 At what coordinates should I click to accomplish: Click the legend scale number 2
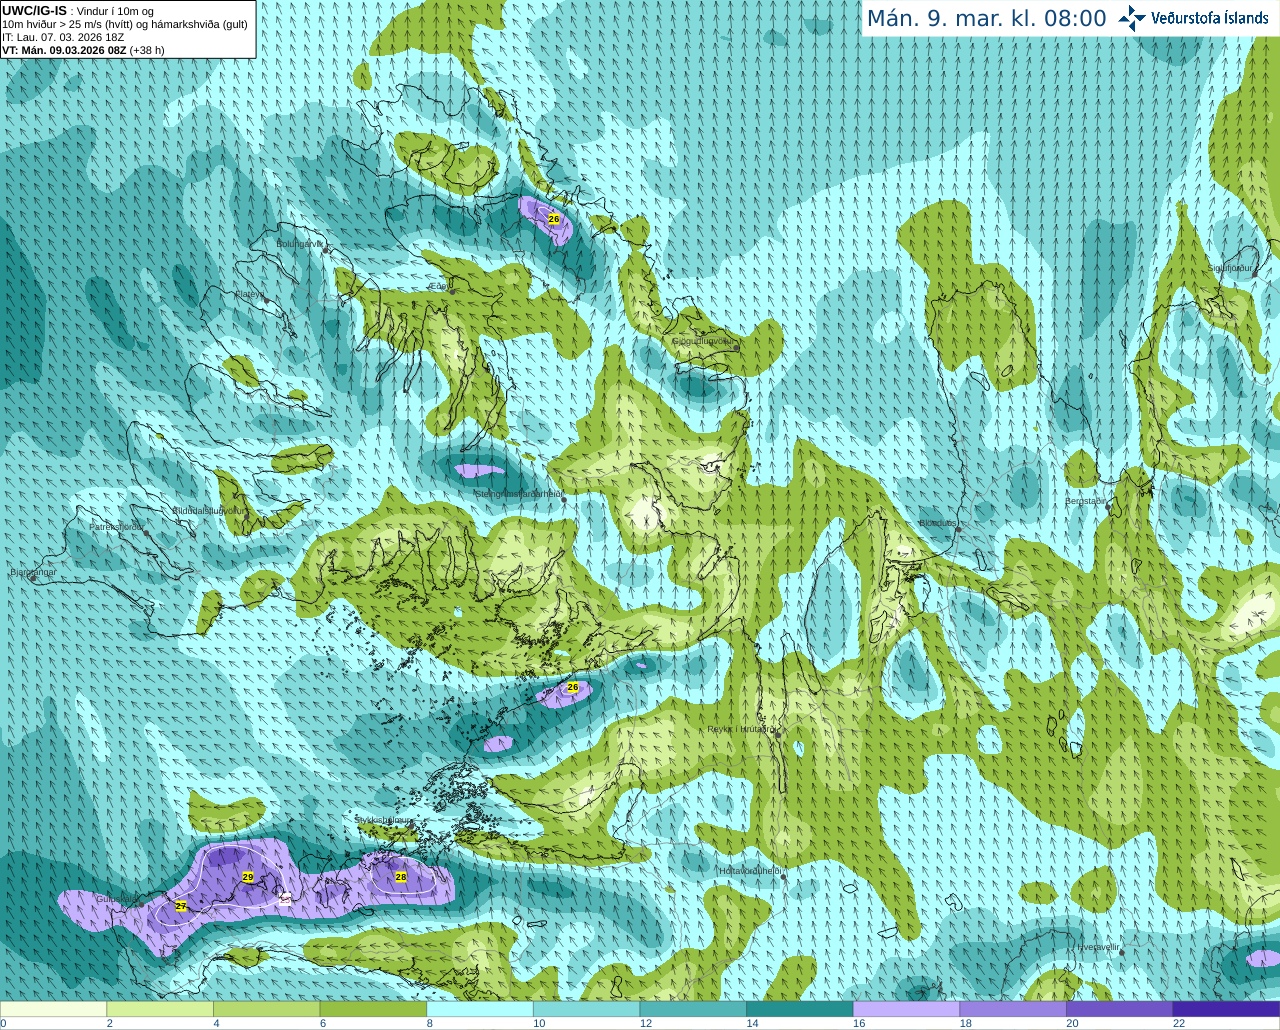coord(109,1024)
